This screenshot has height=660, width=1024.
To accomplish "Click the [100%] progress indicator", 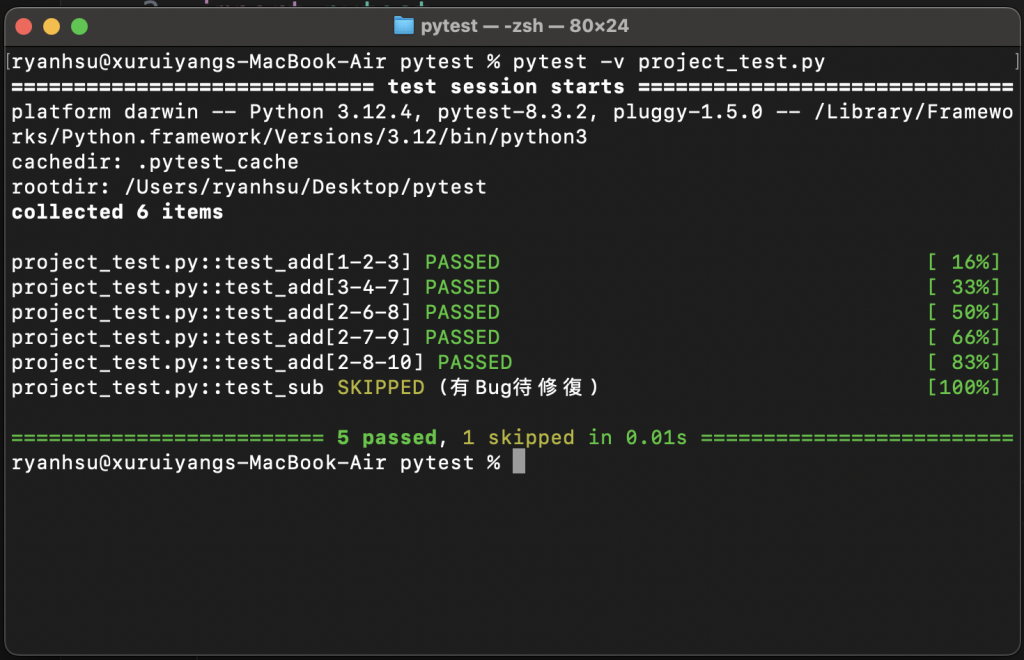I will point(964,387).
